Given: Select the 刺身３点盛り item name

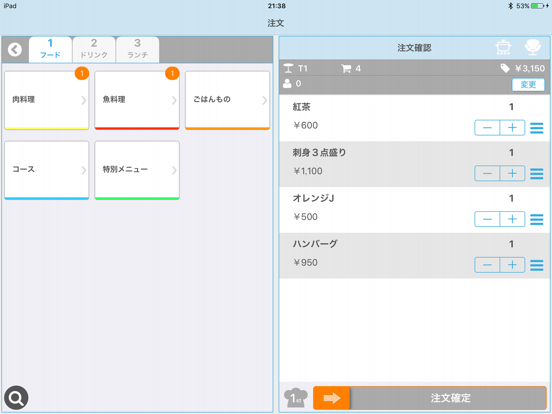Looking at the screenshot, I should [319, 152].
